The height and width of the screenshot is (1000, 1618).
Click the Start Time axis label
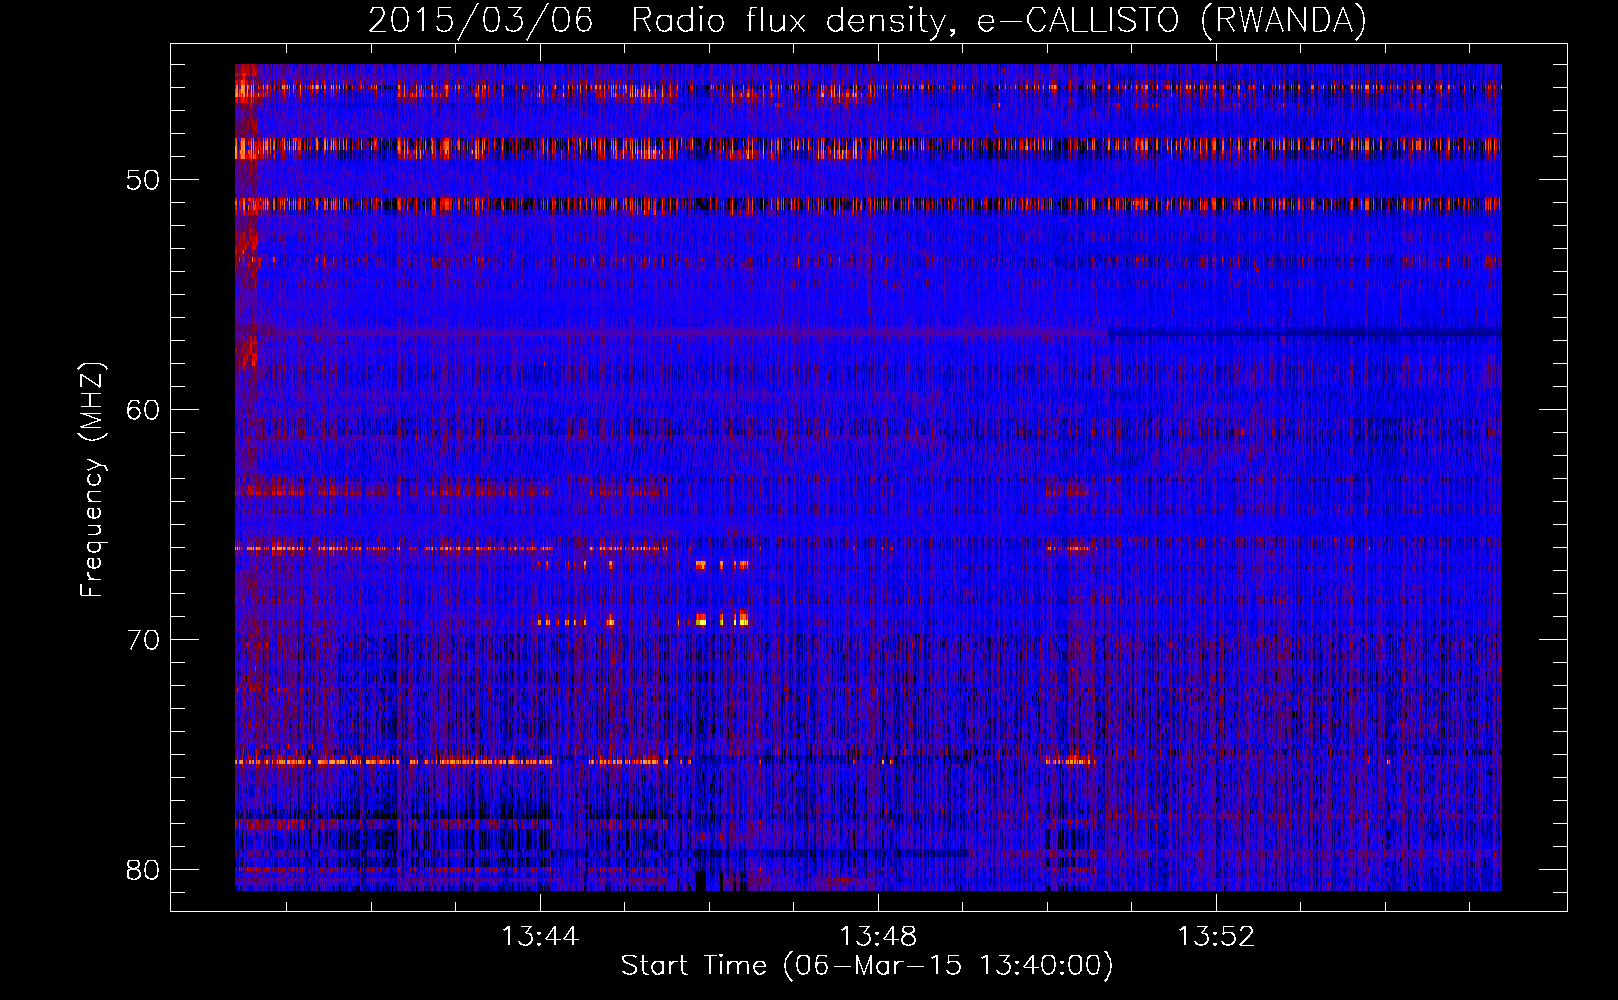(867, 966)
